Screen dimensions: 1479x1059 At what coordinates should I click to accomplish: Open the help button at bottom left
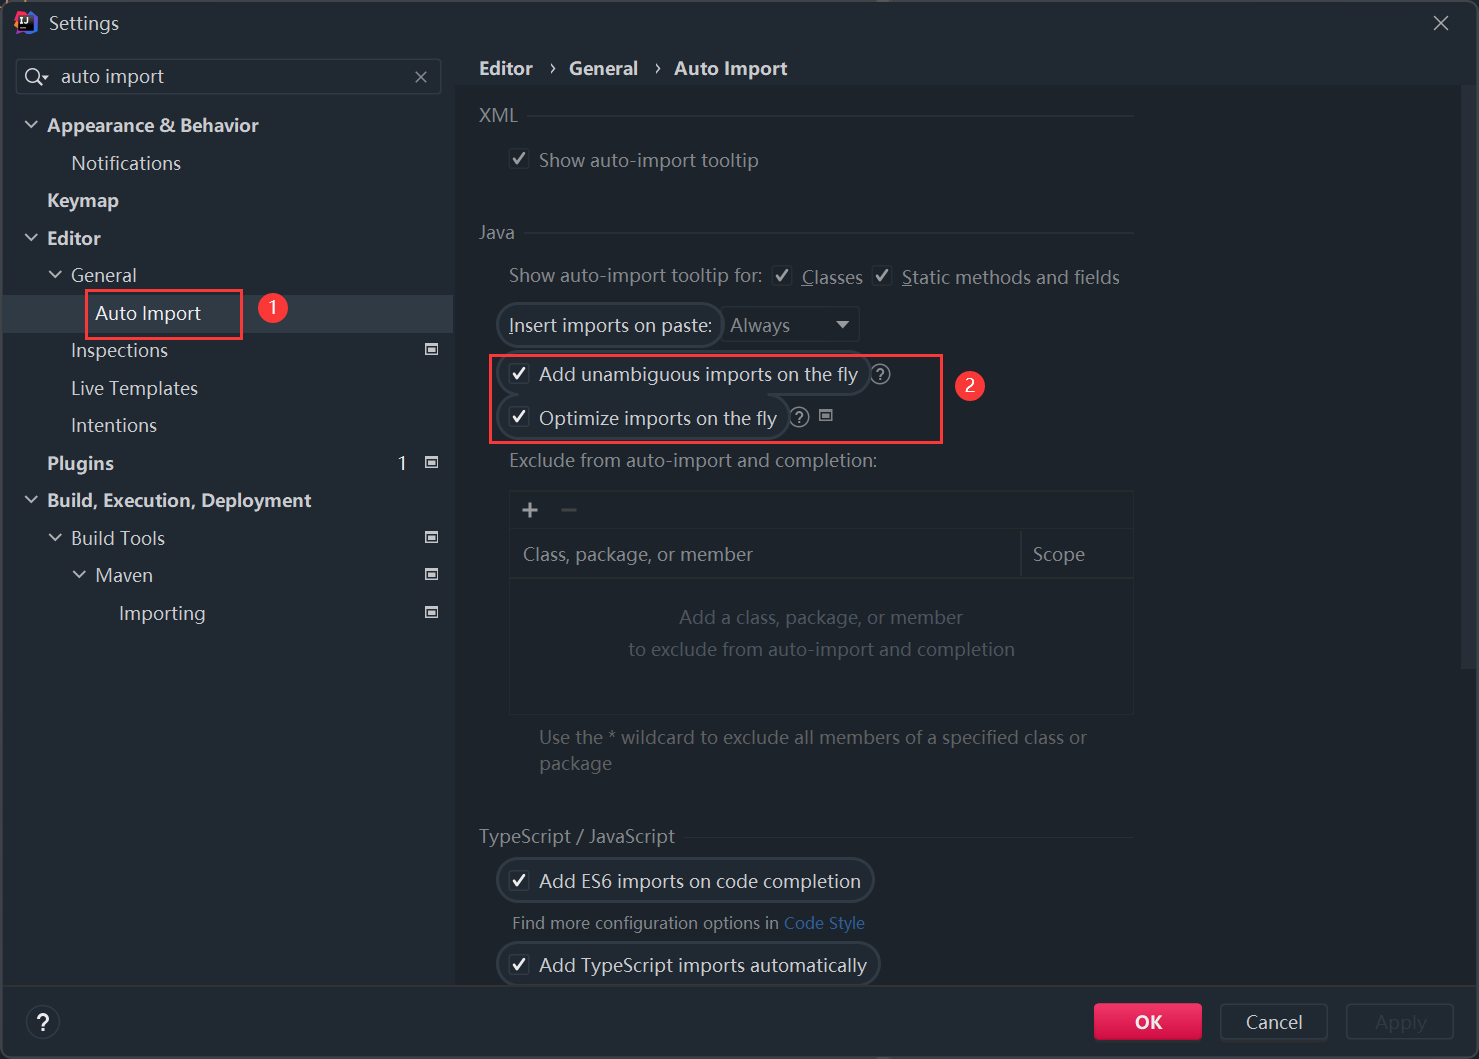42,1021
